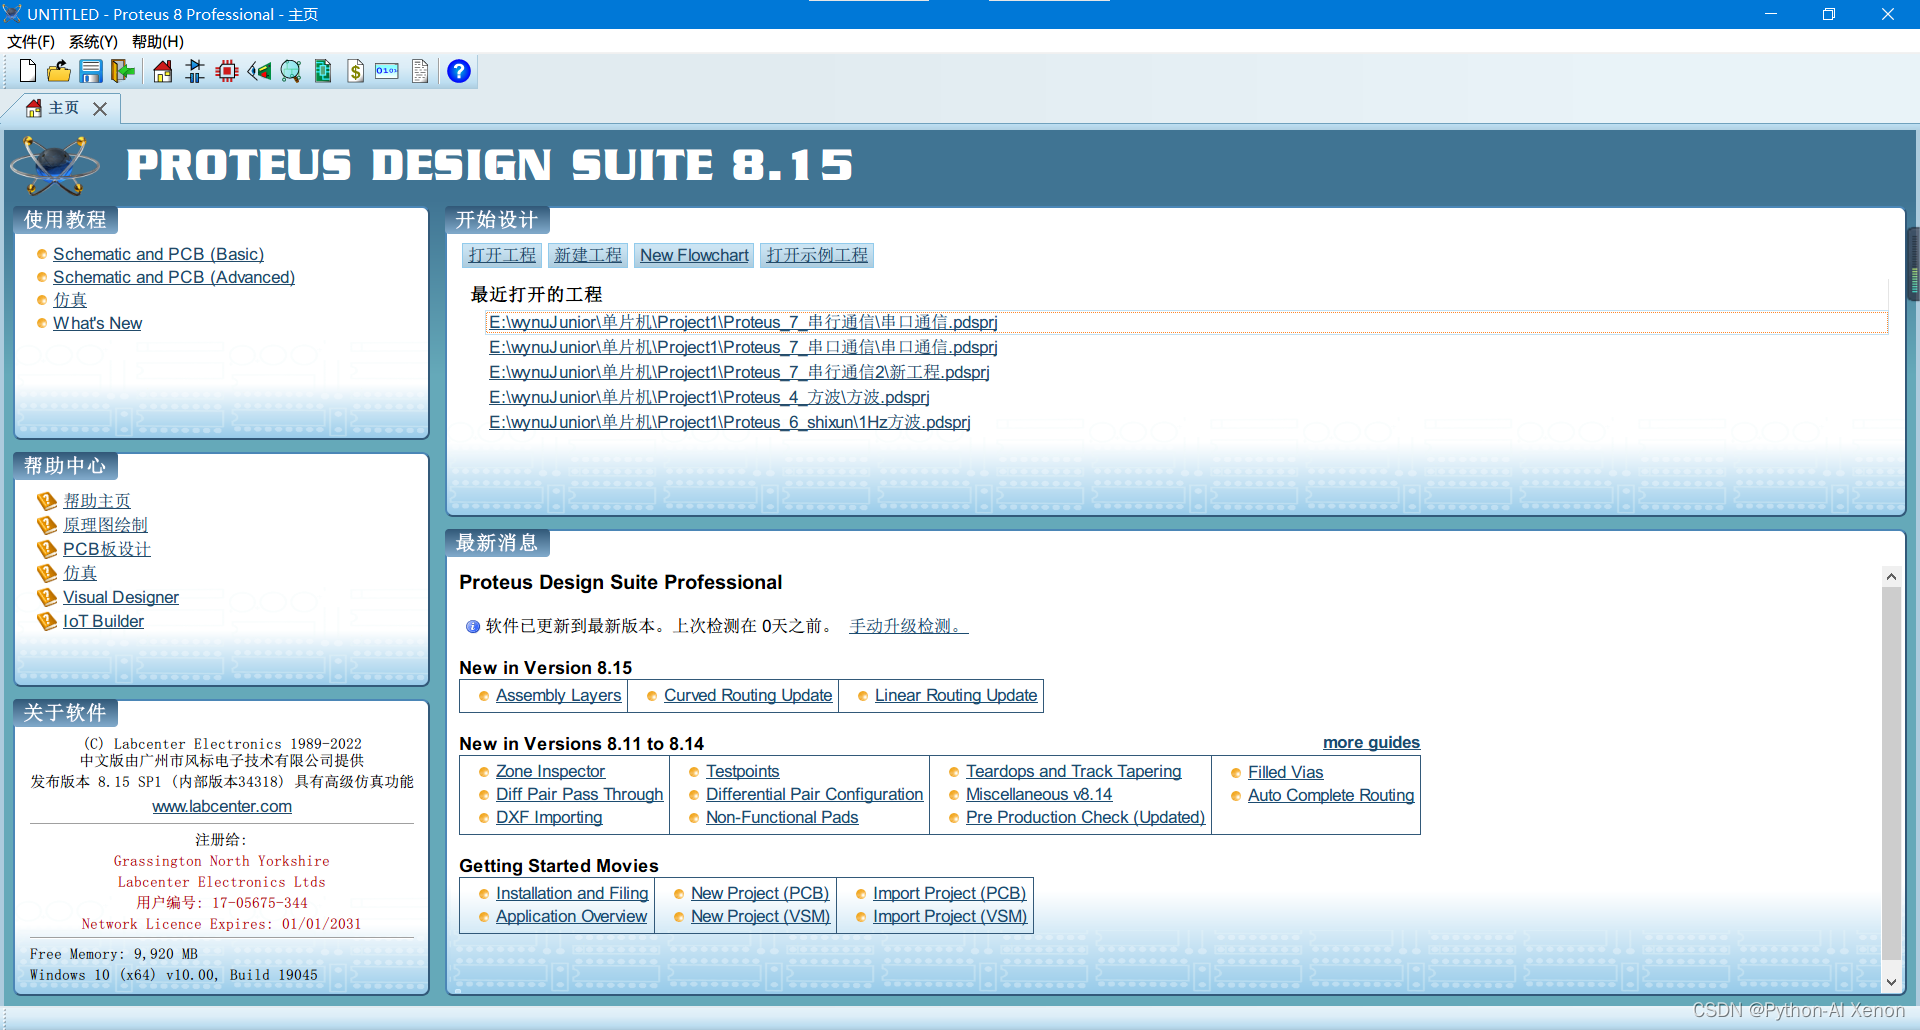Click the New Project toolbar icon
Viewport: 1920px width, 1030px height.
tap(28, 71)
